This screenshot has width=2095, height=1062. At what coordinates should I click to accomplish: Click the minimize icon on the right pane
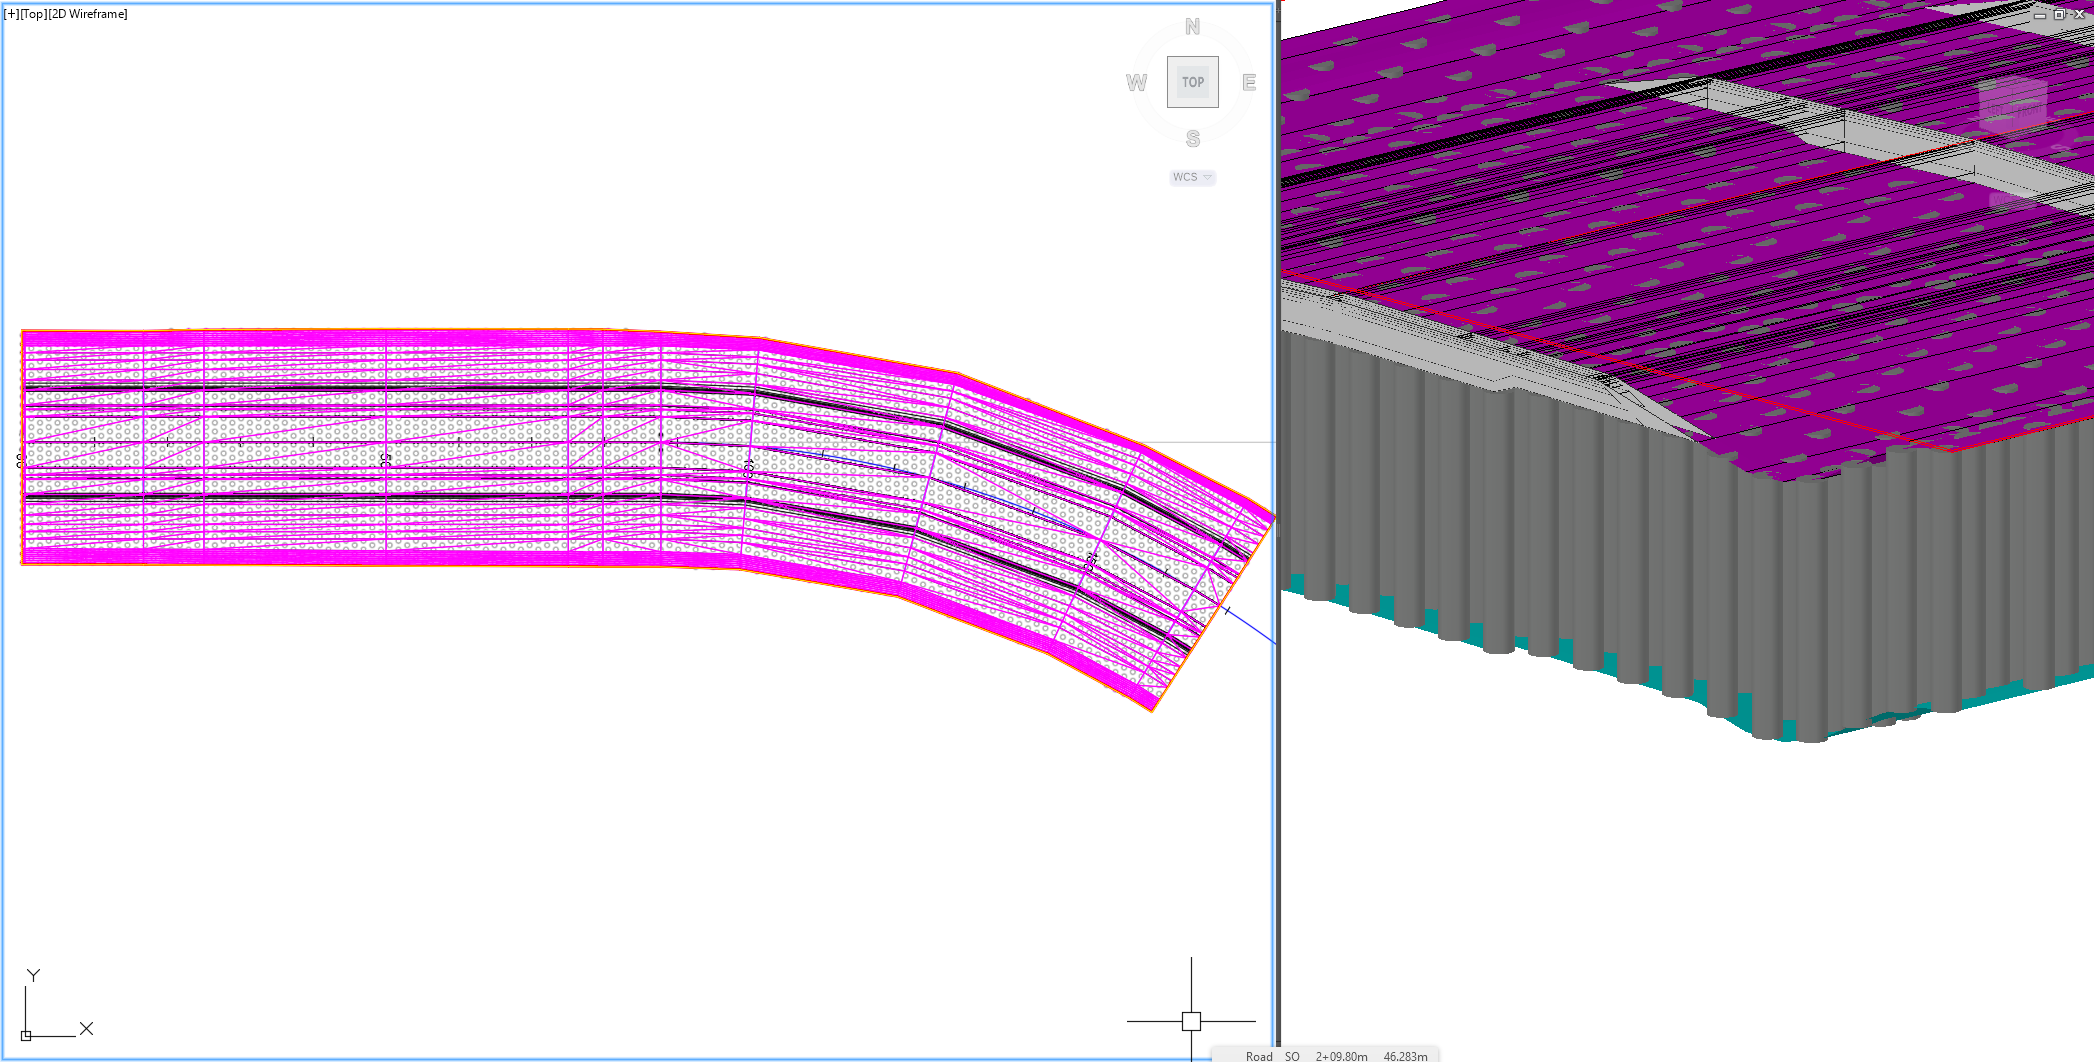[x=2040, y=16]
